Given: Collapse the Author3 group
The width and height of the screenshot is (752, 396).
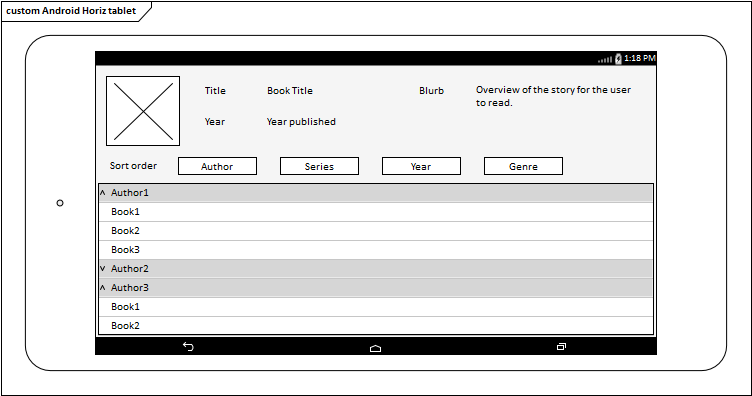Looking at the screenshot, I should point(102,288).
